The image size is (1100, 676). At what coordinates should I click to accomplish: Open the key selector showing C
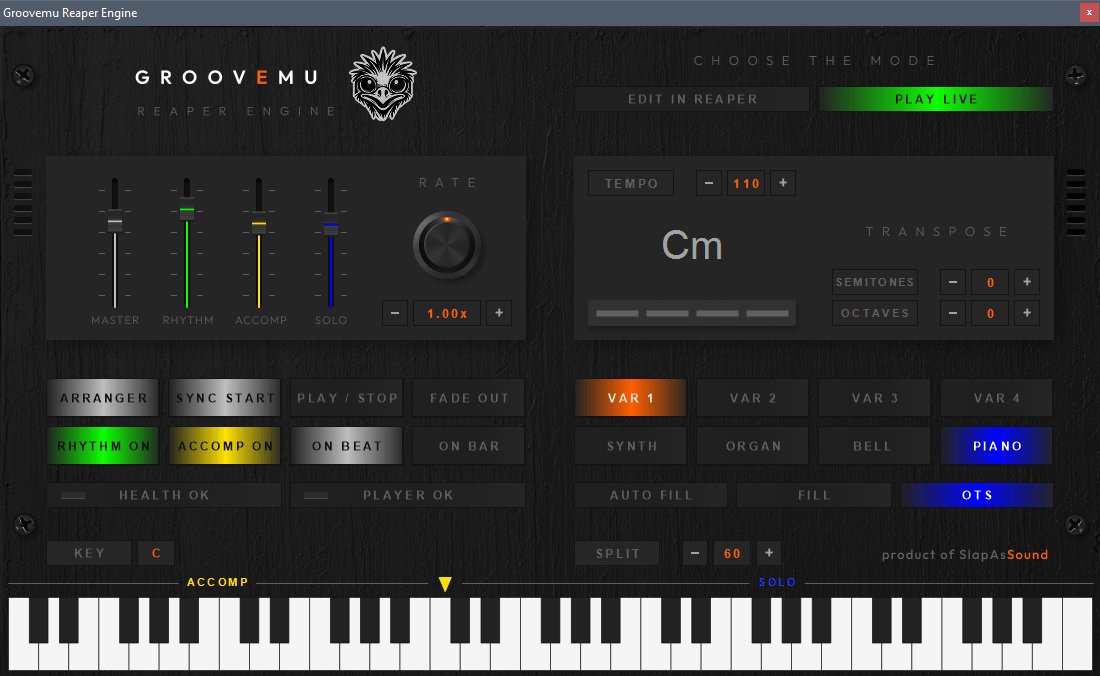(156, 553)
